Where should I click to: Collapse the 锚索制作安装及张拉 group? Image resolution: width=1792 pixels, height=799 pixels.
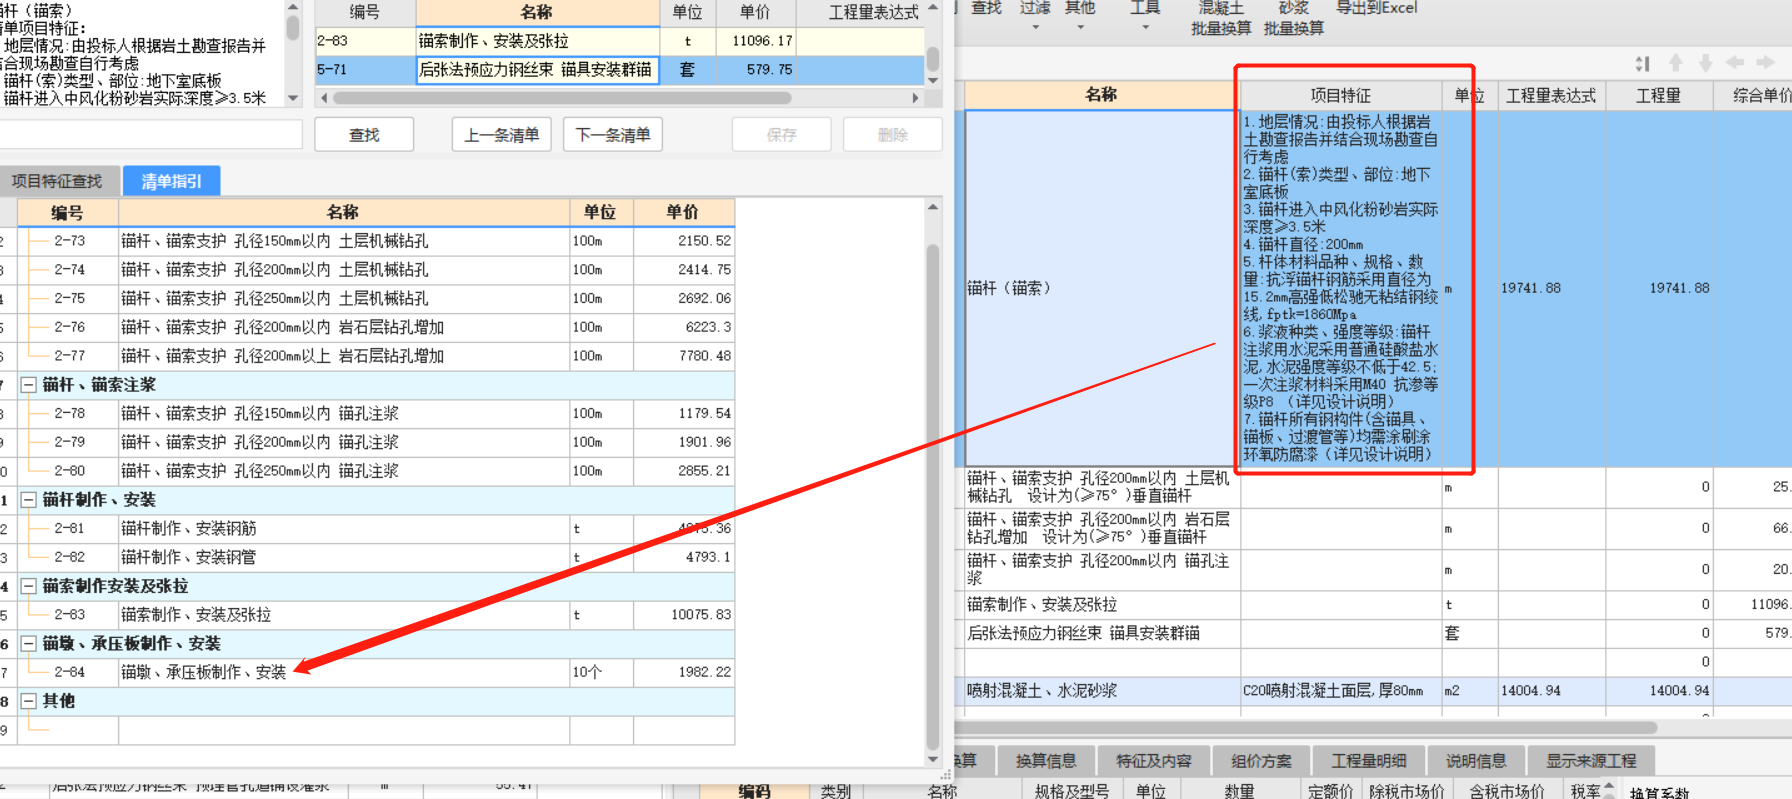click(29, 586)
